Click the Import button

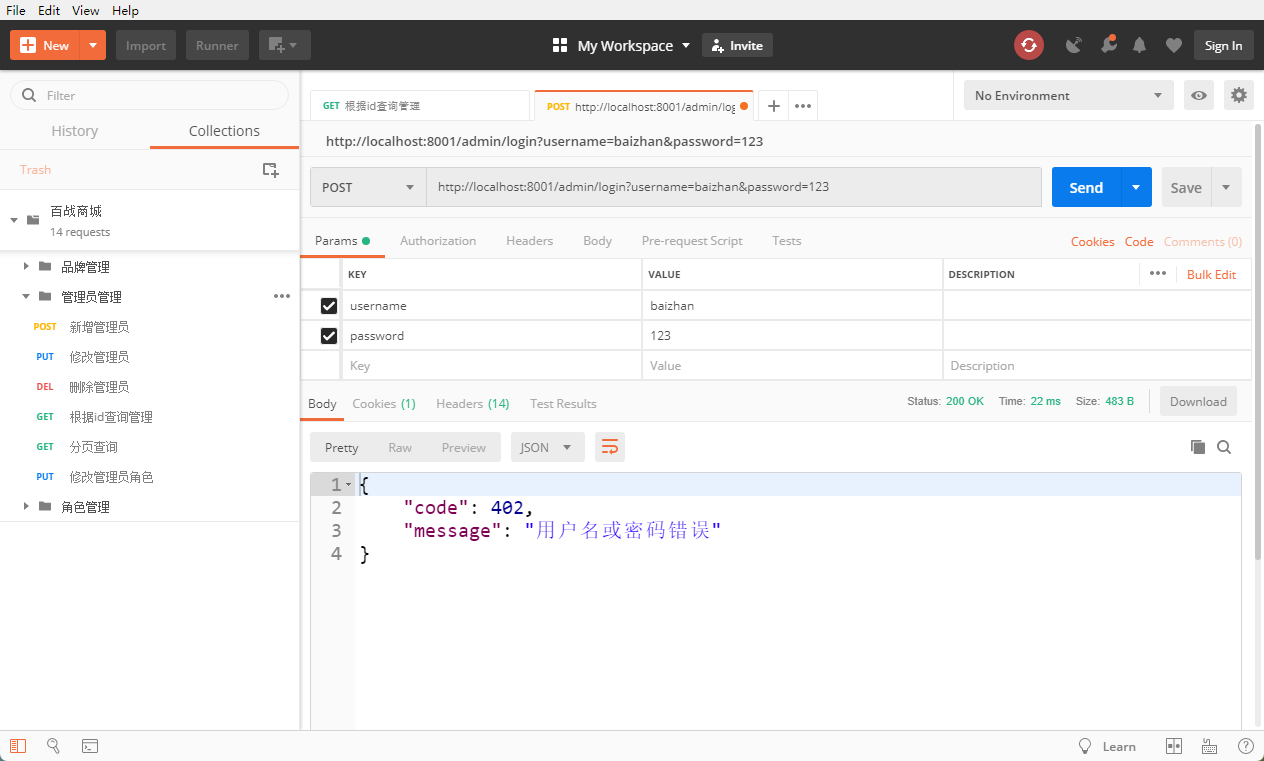tap(146, 45)
